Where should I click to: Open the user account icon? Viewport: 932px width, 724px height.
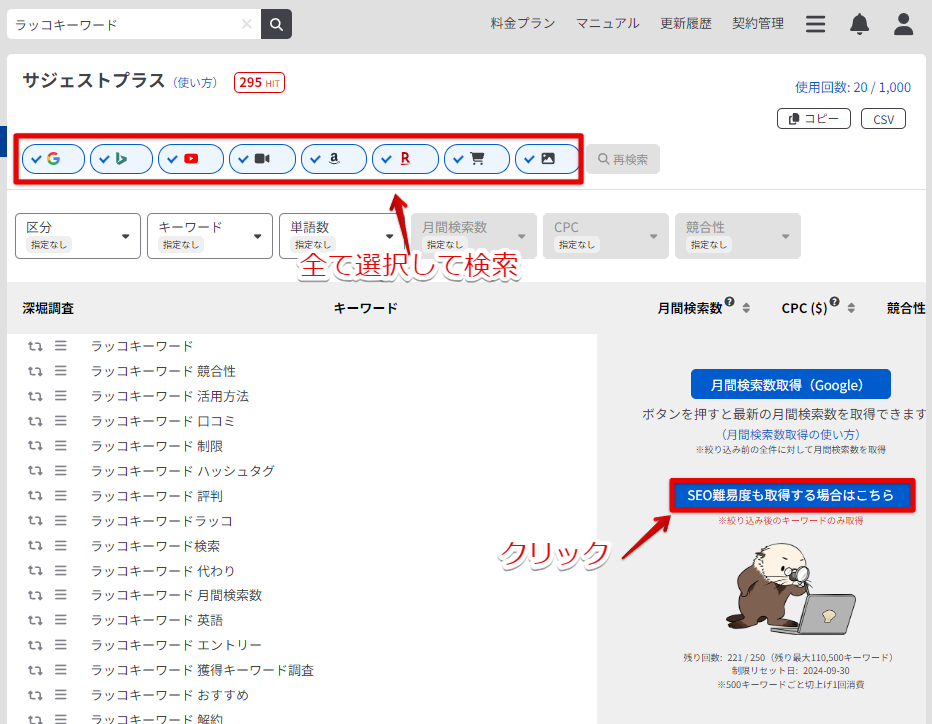coord(903,24)
